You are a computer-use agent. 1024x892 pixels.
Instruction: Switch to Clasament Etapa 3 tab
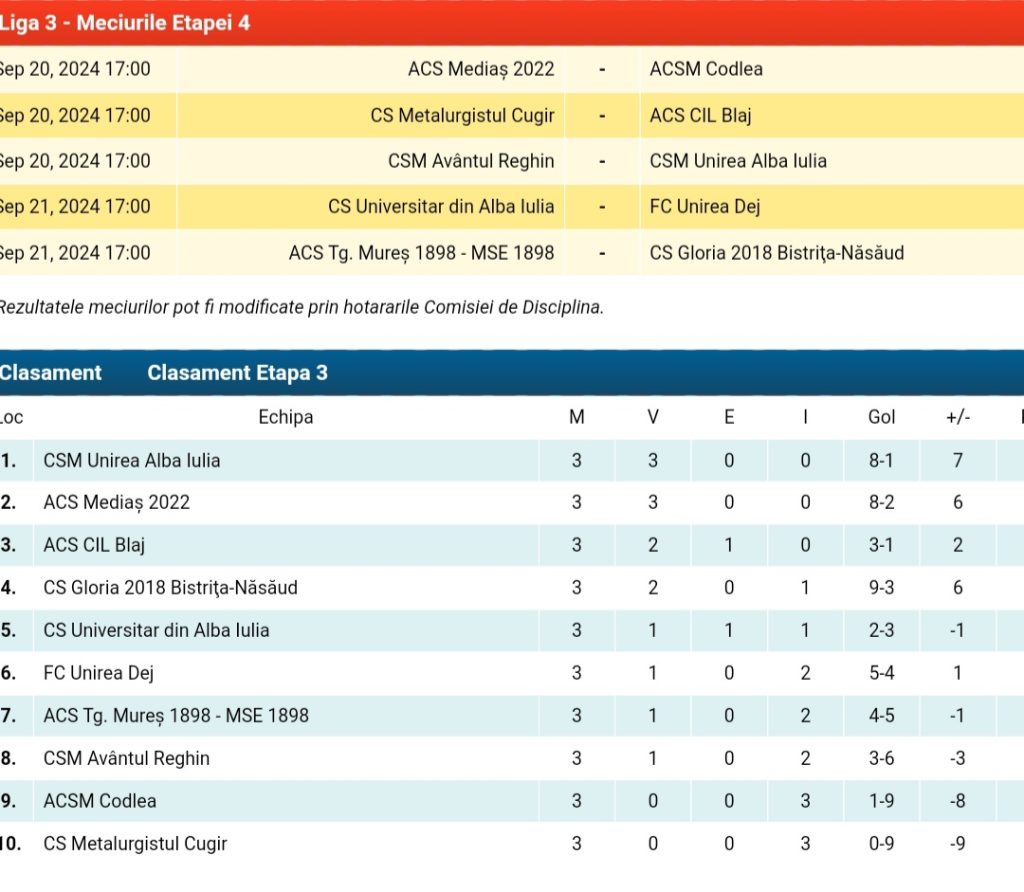pos(237,373)
